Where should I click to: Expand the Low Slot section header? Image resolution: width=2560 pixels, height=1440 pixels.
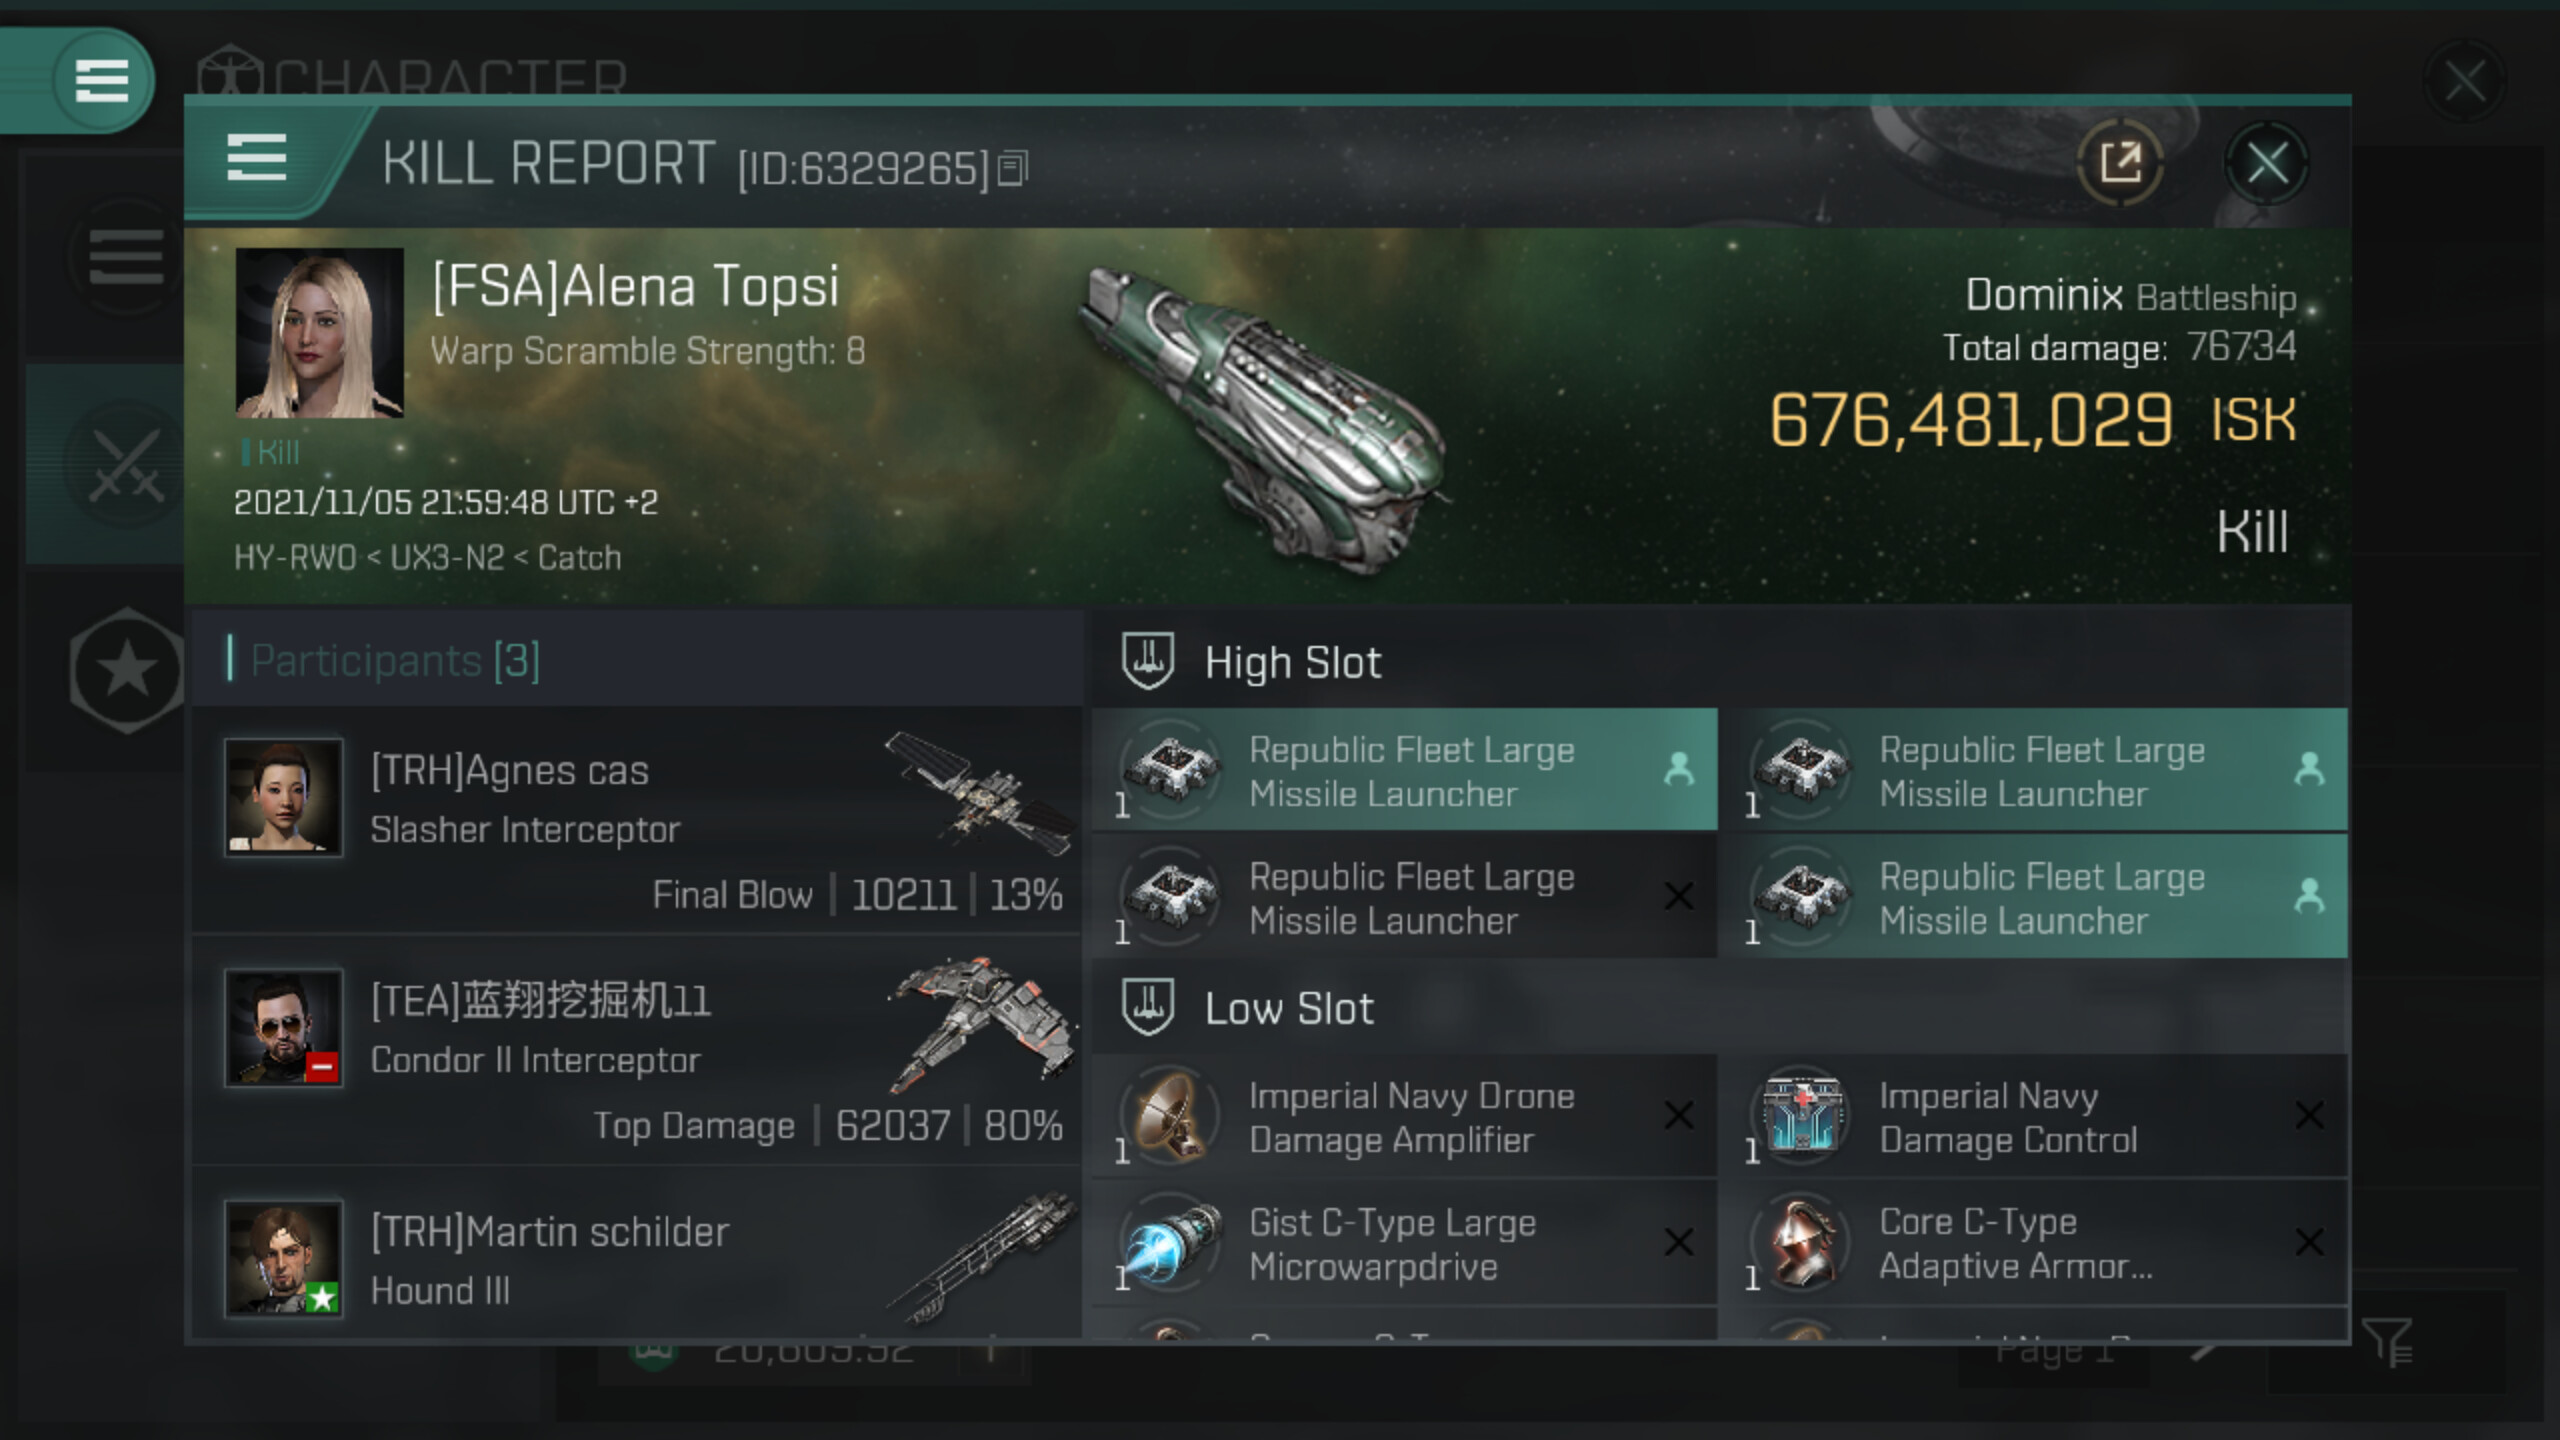[1288, 1008]
